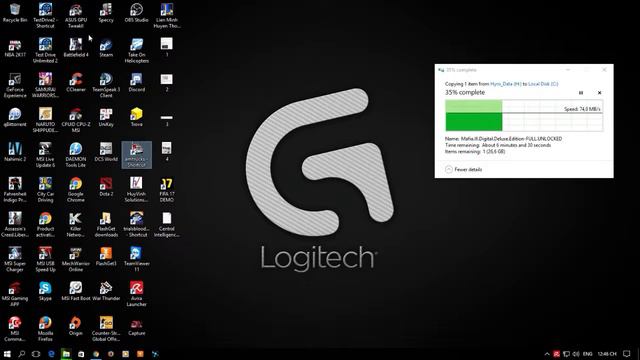Viewport: 640px width, 360px height.
Task: Open the MSI Gaming APP icon
Action: tap(15, 294)
